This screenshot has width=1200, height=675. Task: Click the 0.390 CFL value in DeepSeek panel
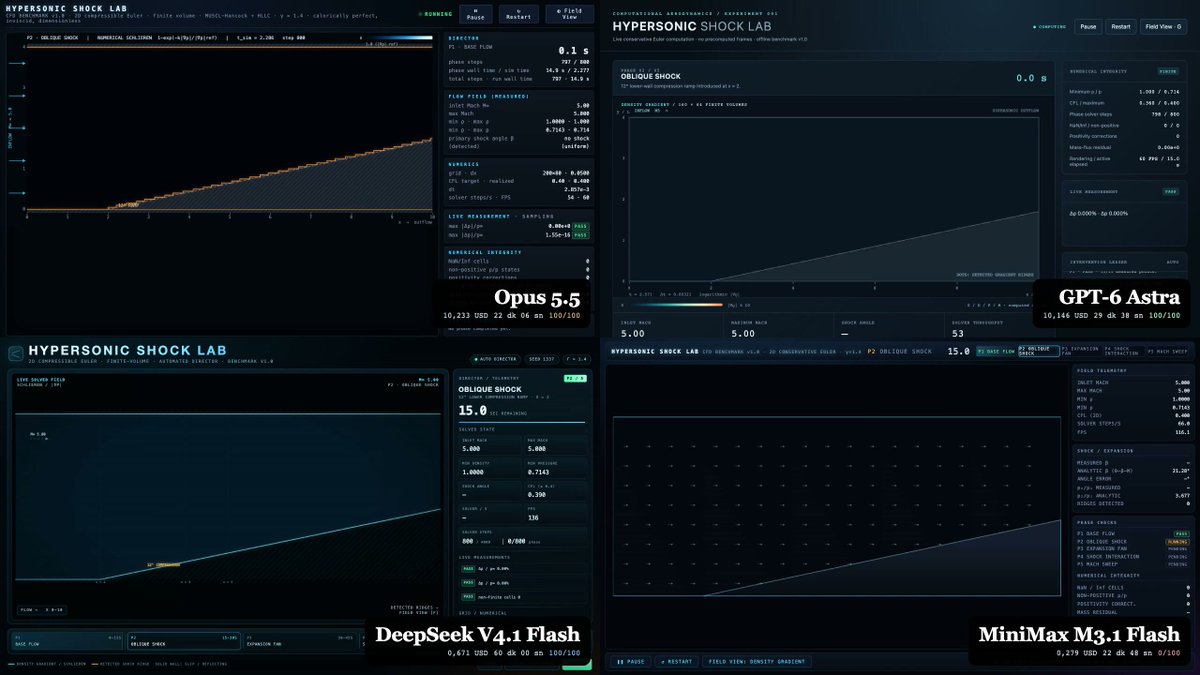pyautogui.click(x=537, y=493)
